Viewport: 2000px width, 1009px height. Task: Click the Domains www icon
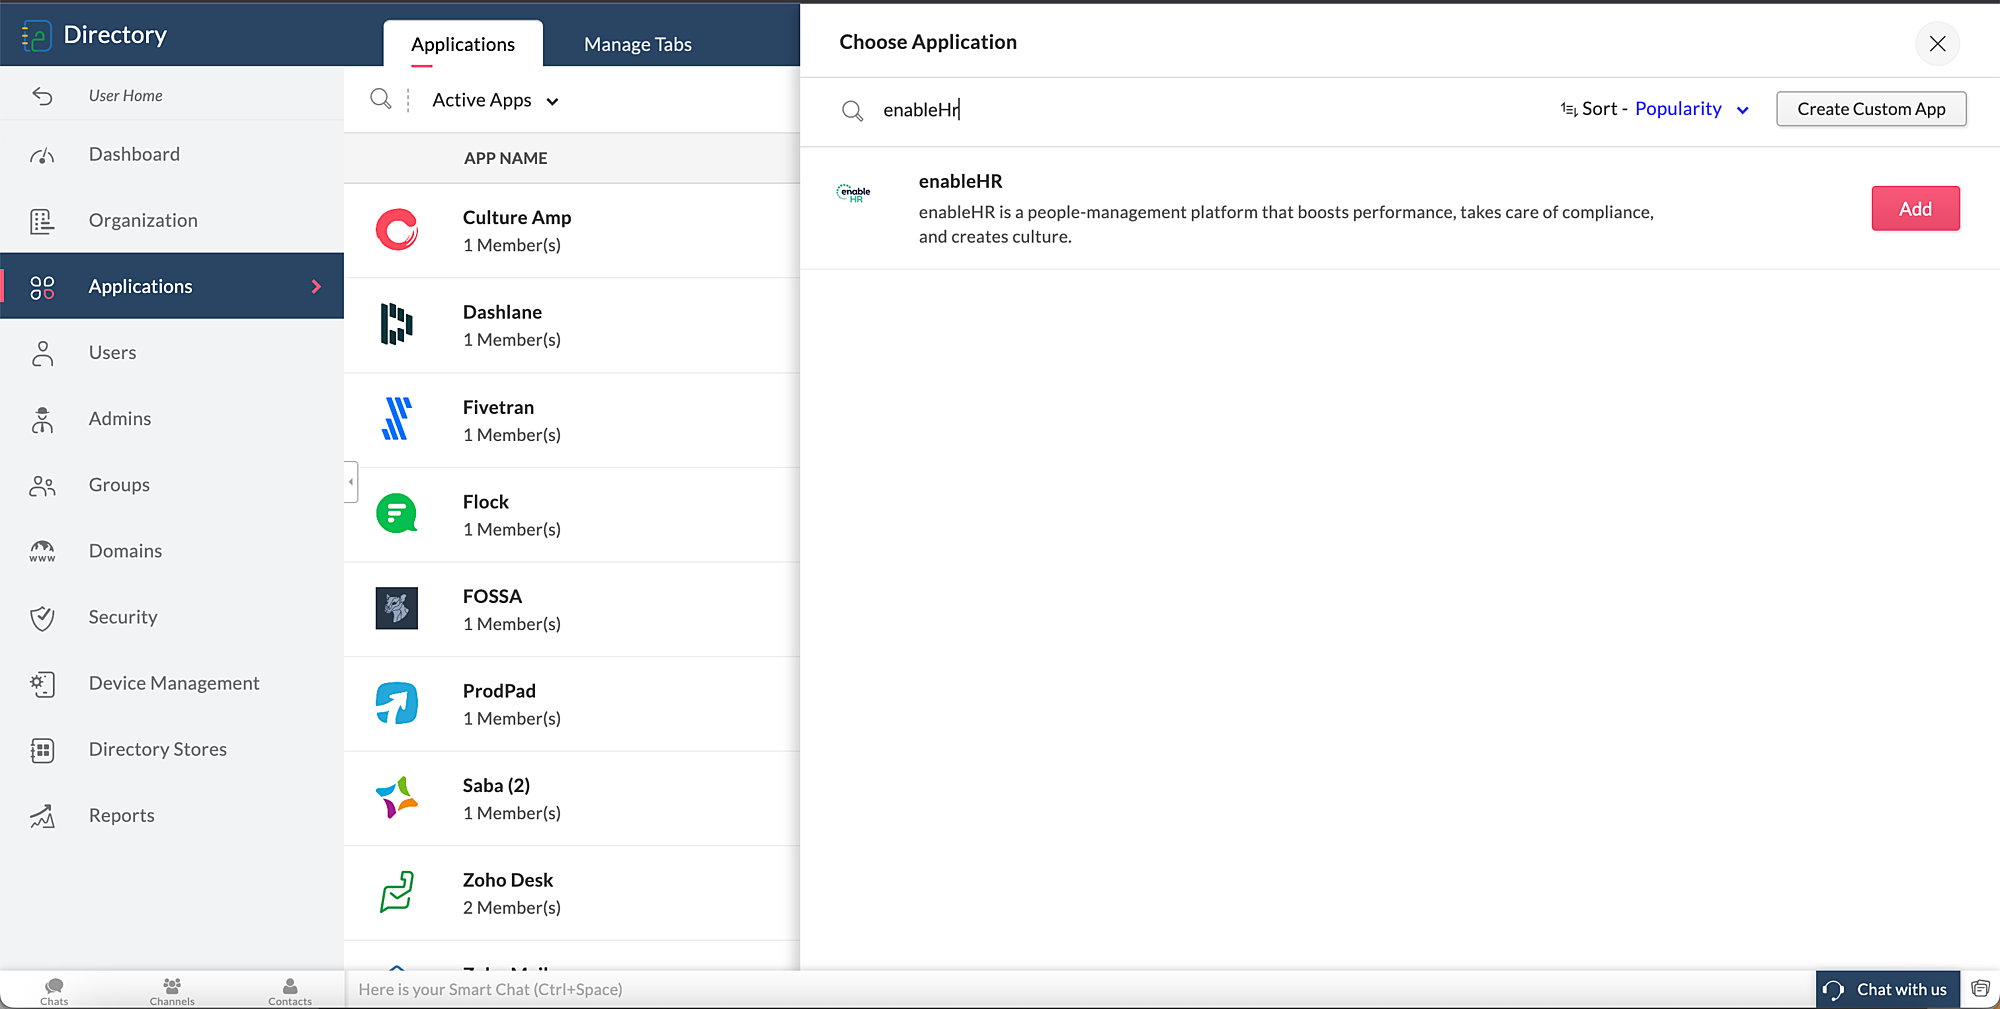pos(42,551)
